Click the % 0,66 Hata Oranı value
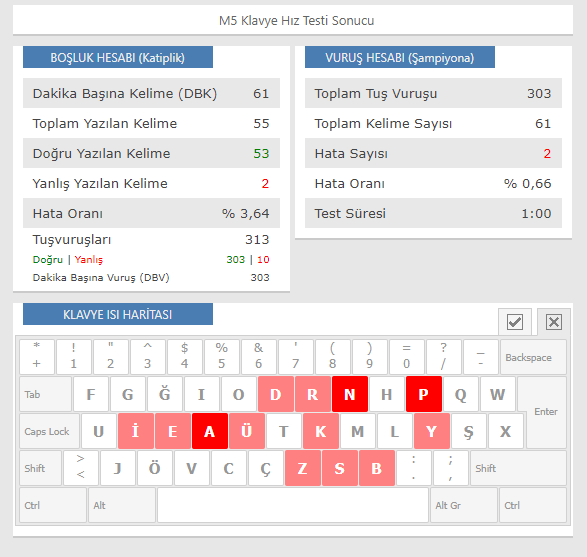587x557 pixels. 527,183
